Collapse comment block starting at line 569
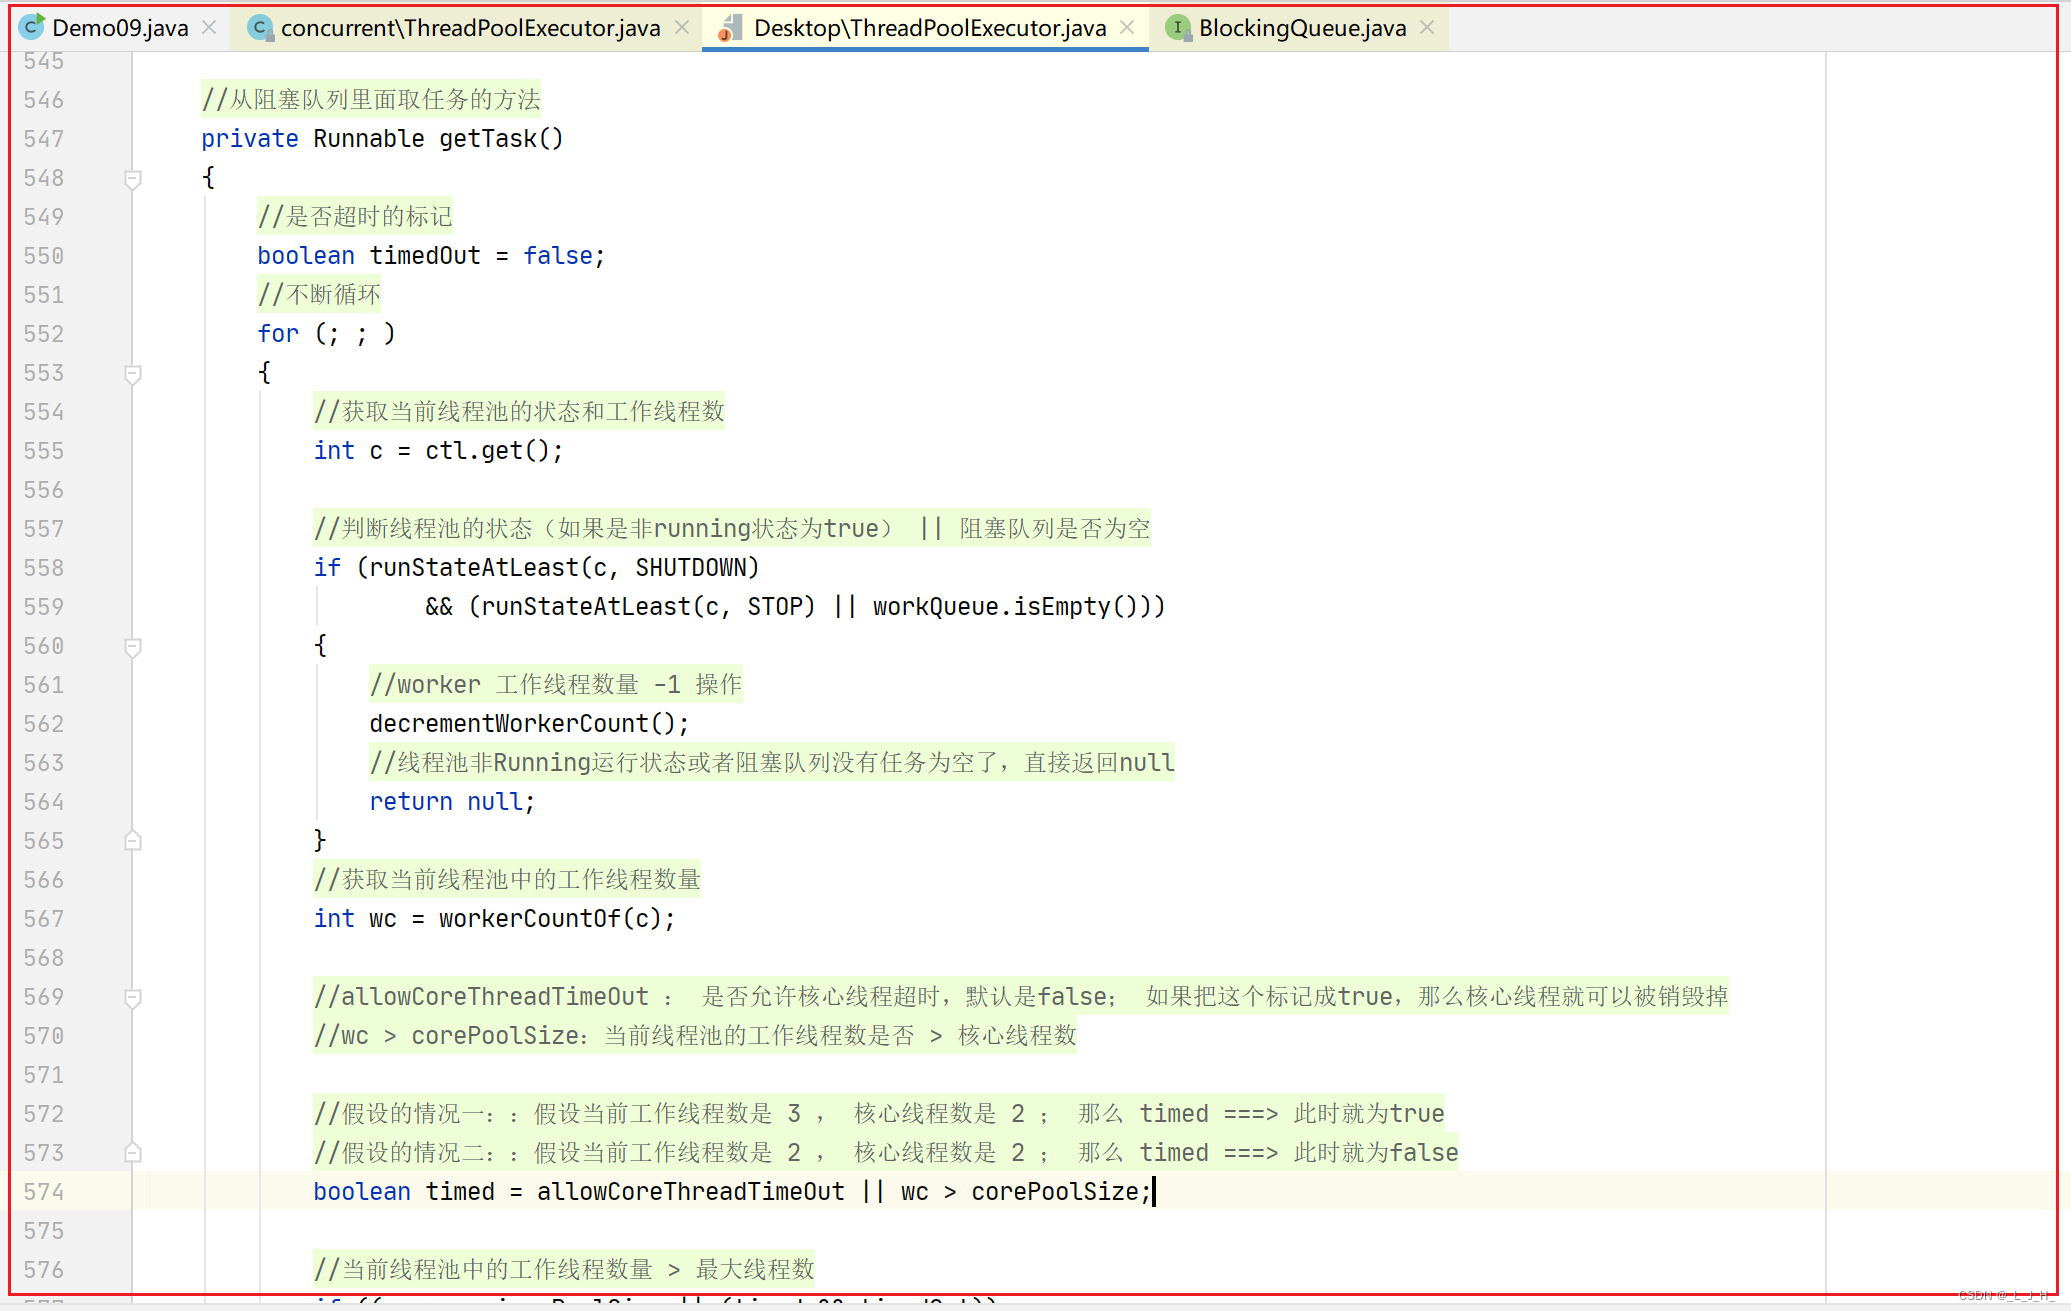 (x=132, y=998)
